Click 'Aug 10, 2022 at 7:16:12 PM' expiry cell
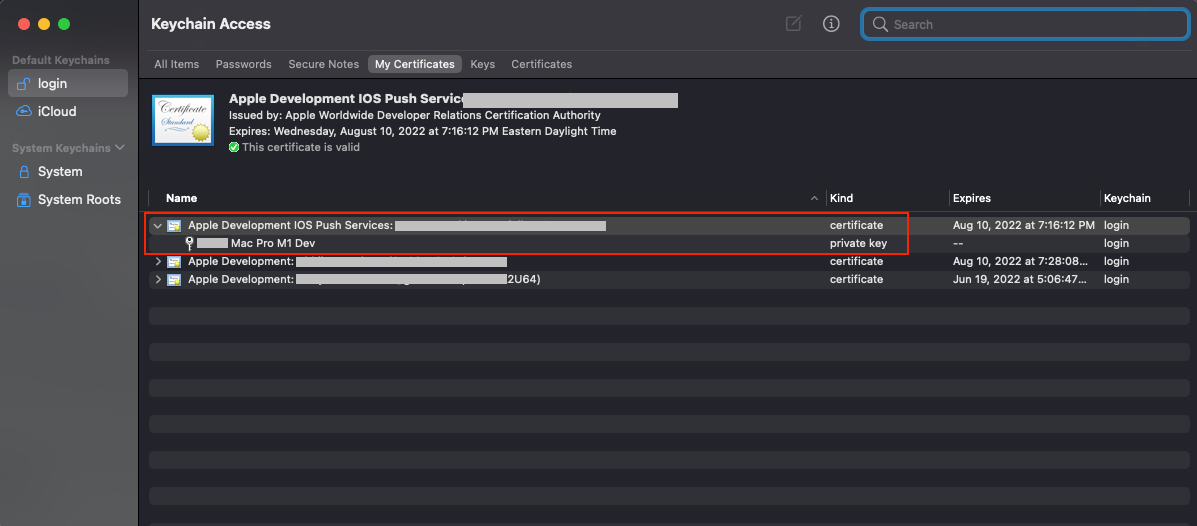This screenshot has height=526, width=1197. tap(1024, 226)
